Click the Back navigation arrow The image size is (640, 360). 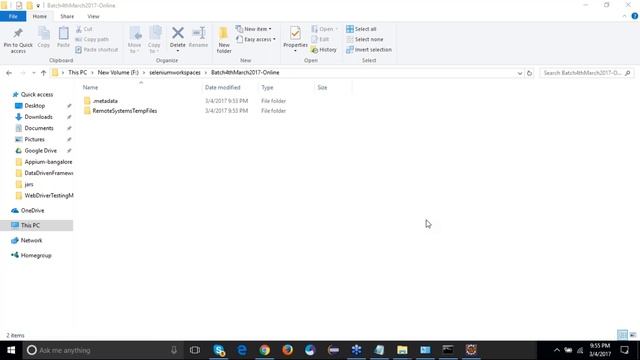[9, 73]
